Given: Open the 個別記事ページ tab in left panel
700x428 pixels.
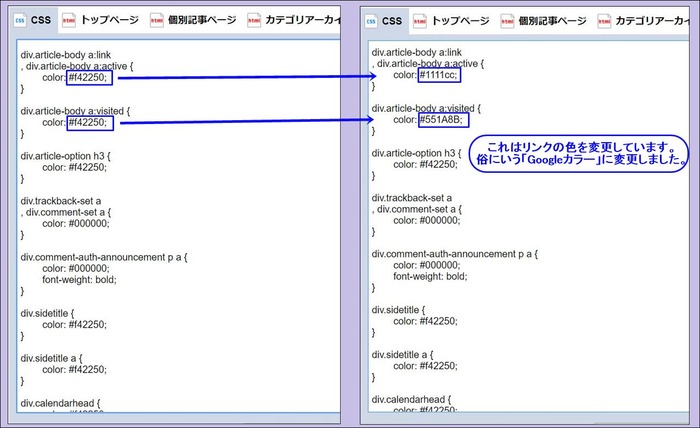Looking at the screenshot, I should [194, 20].
